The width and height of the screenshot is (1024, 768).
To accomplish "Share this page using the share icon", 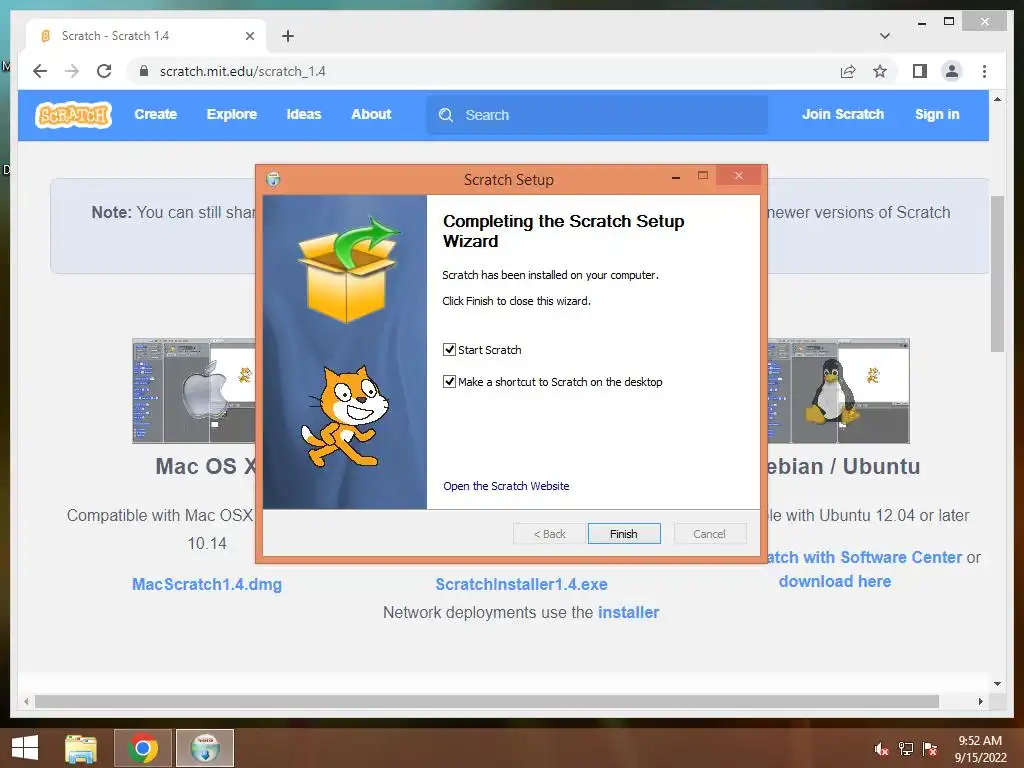I will point(848,71).
